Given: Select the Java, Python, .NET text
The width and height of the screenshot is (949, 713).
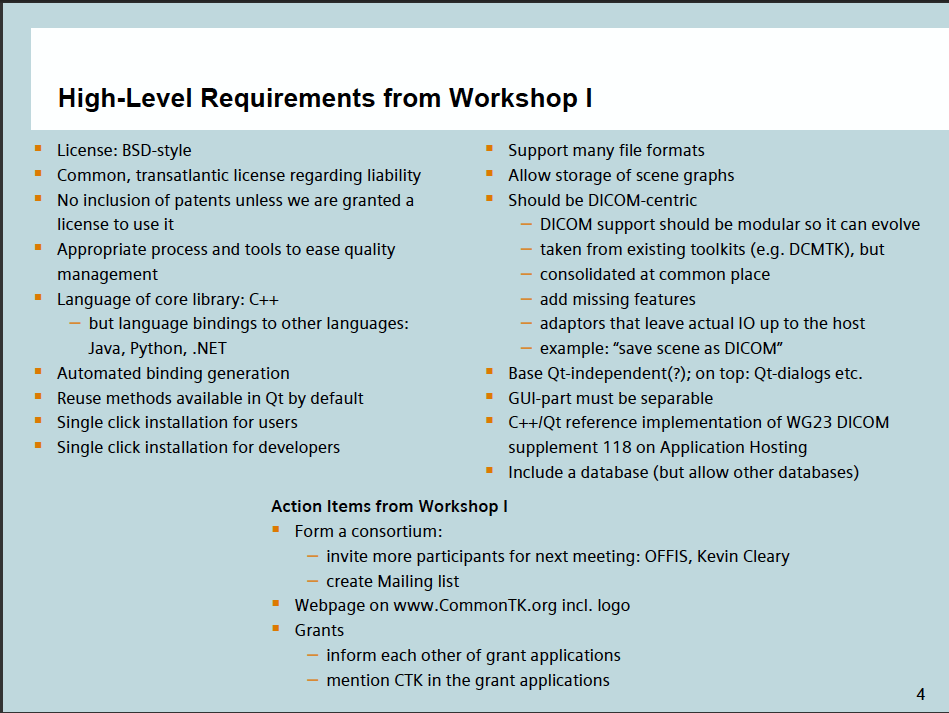Looking at the screenshot, I should [x=151, y=348].
